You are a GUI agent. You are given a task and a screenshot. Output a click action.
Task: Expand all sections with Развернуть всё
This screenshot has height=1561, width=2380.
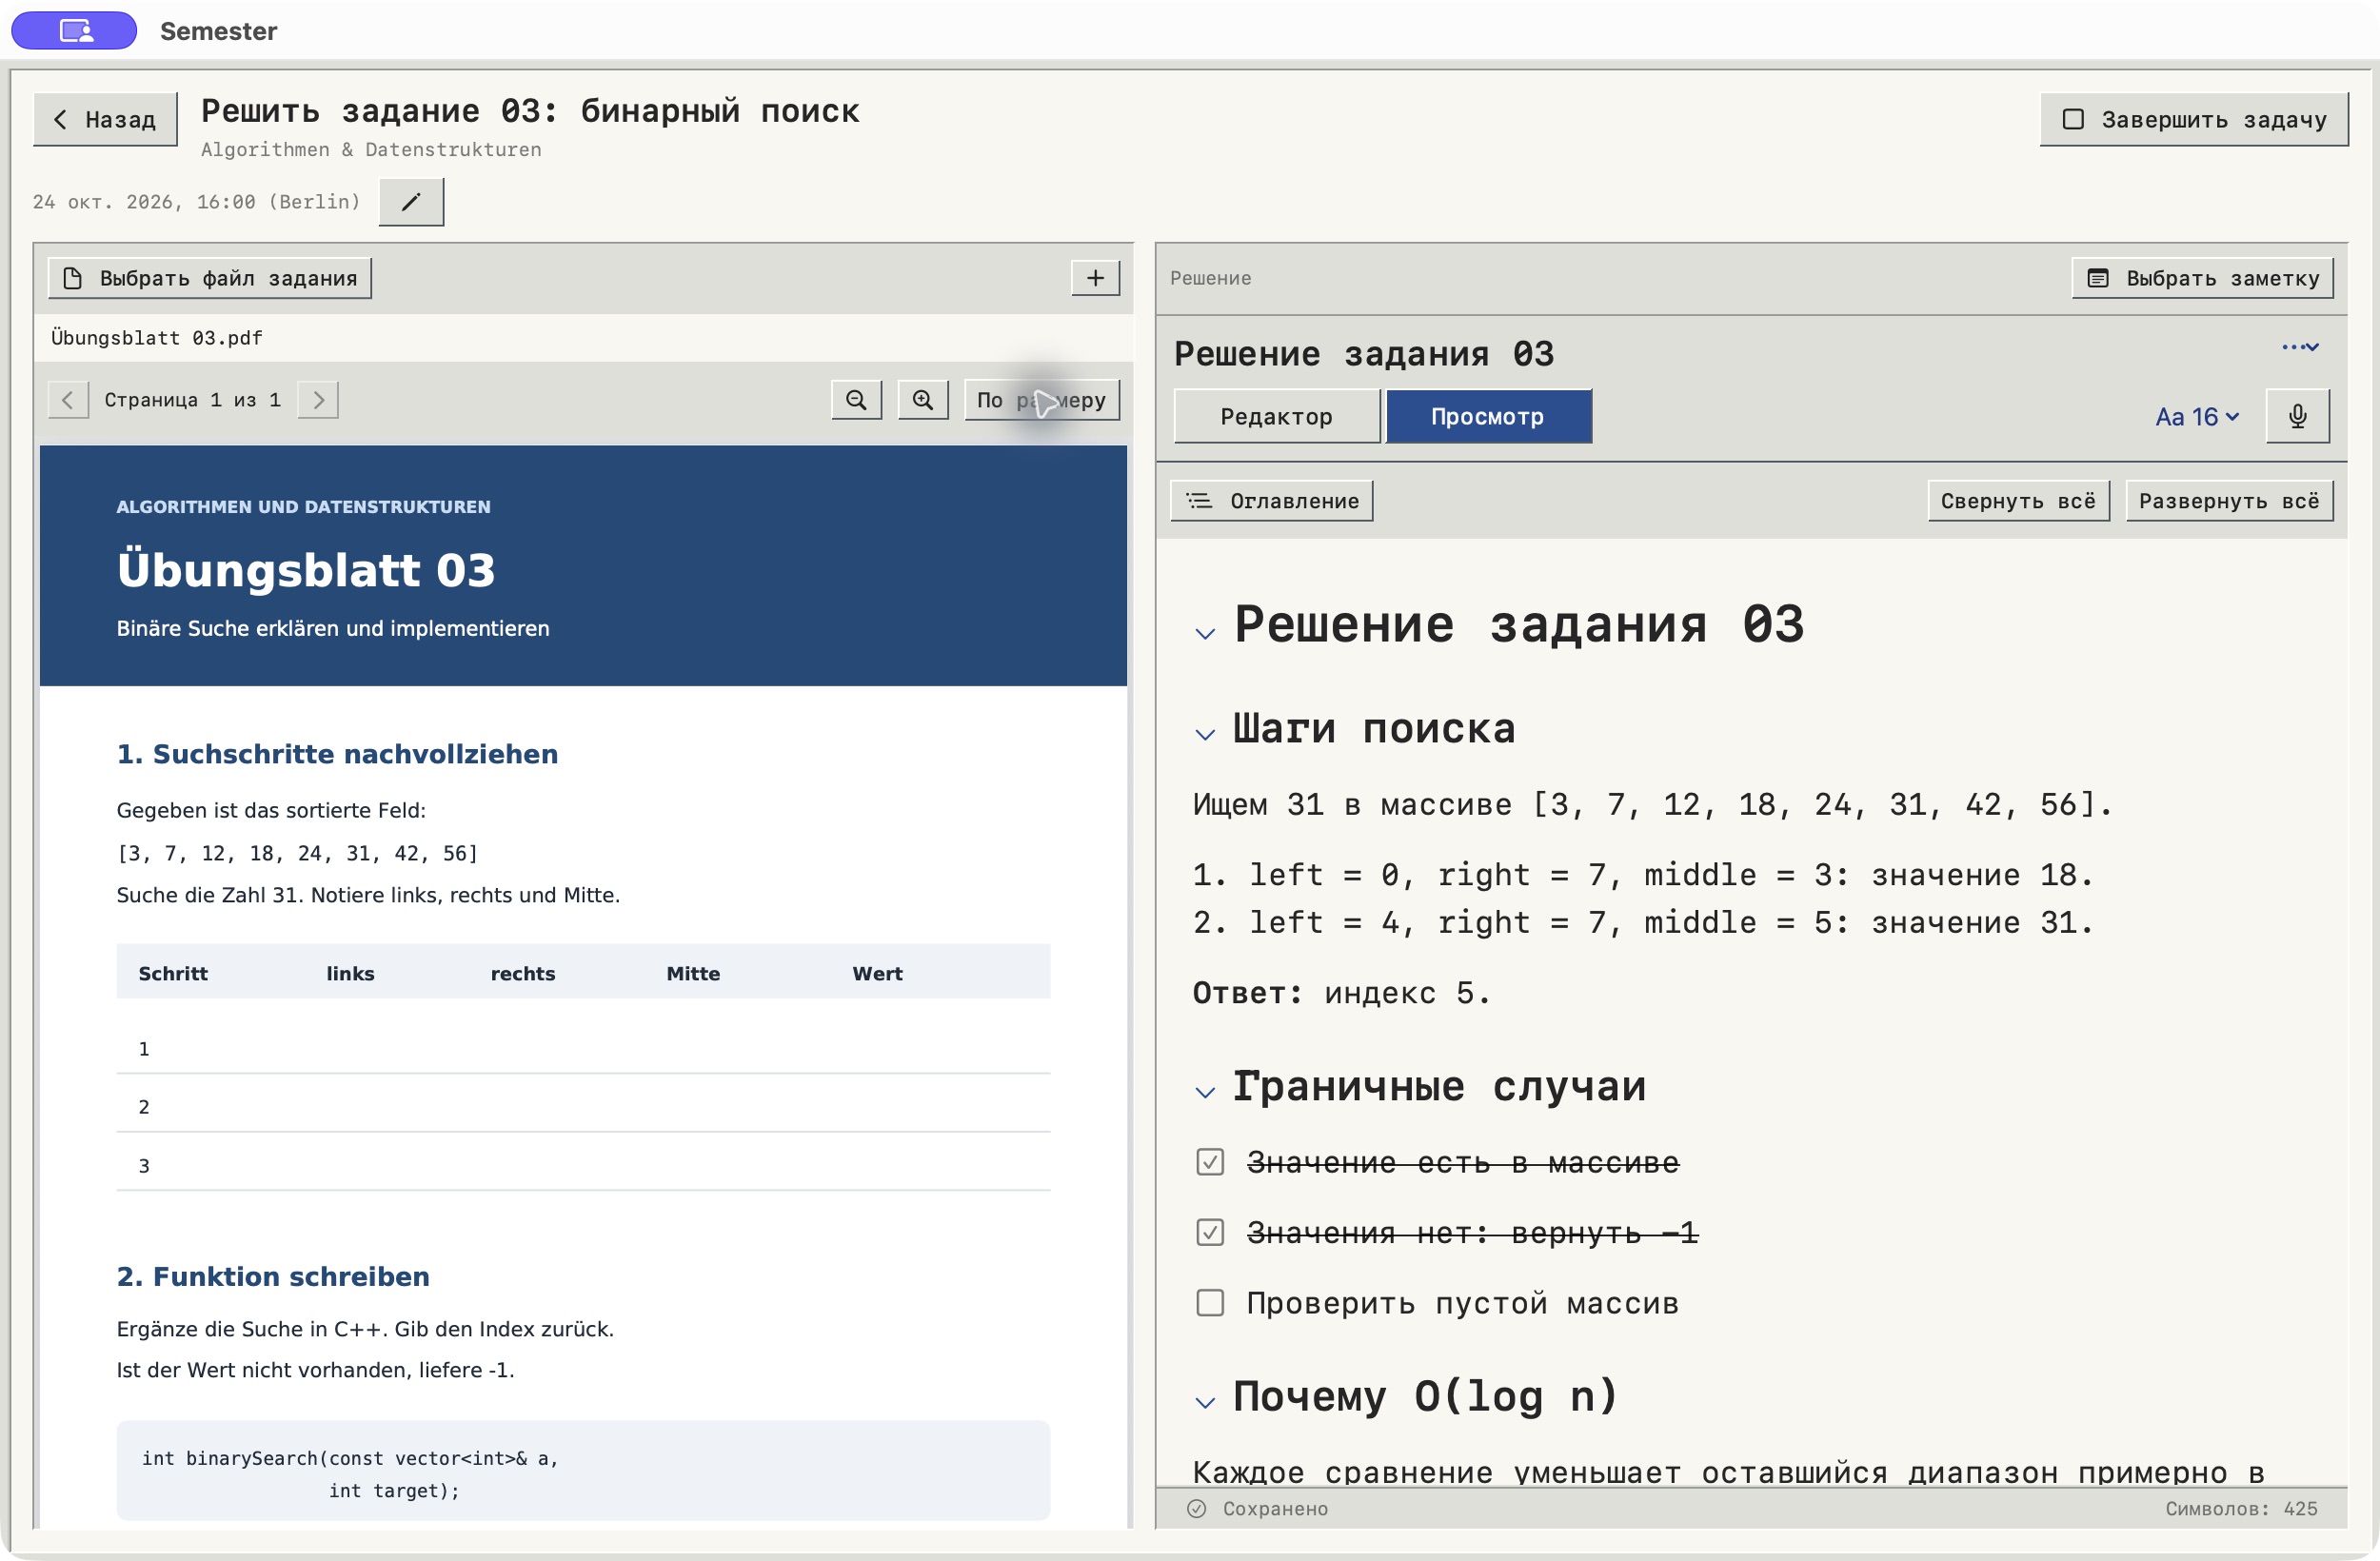pos(2229,501)
